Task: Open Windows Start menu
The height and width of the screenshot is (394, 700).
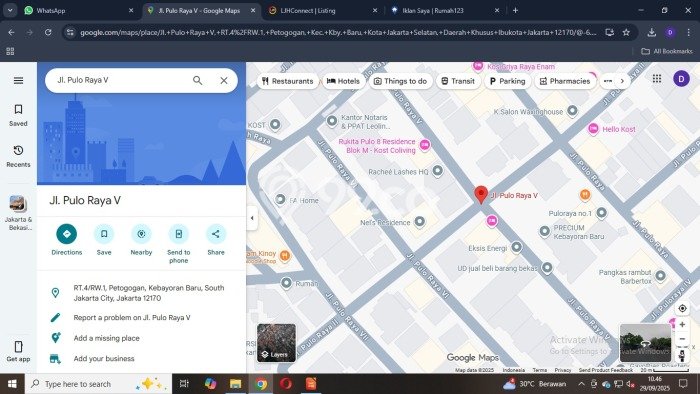Action: (12, 384)
